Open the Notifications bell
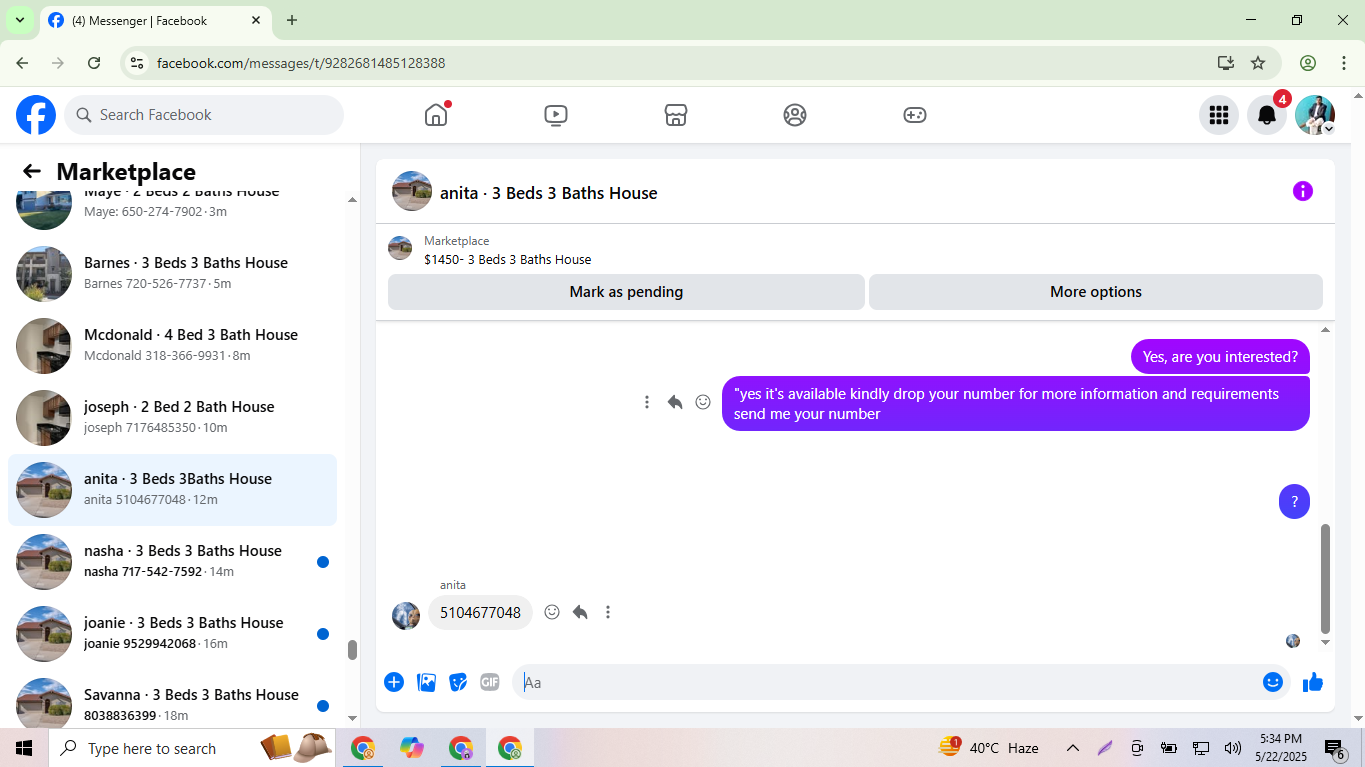Screen dimensions: 1365x767 tap(1266, 115)
